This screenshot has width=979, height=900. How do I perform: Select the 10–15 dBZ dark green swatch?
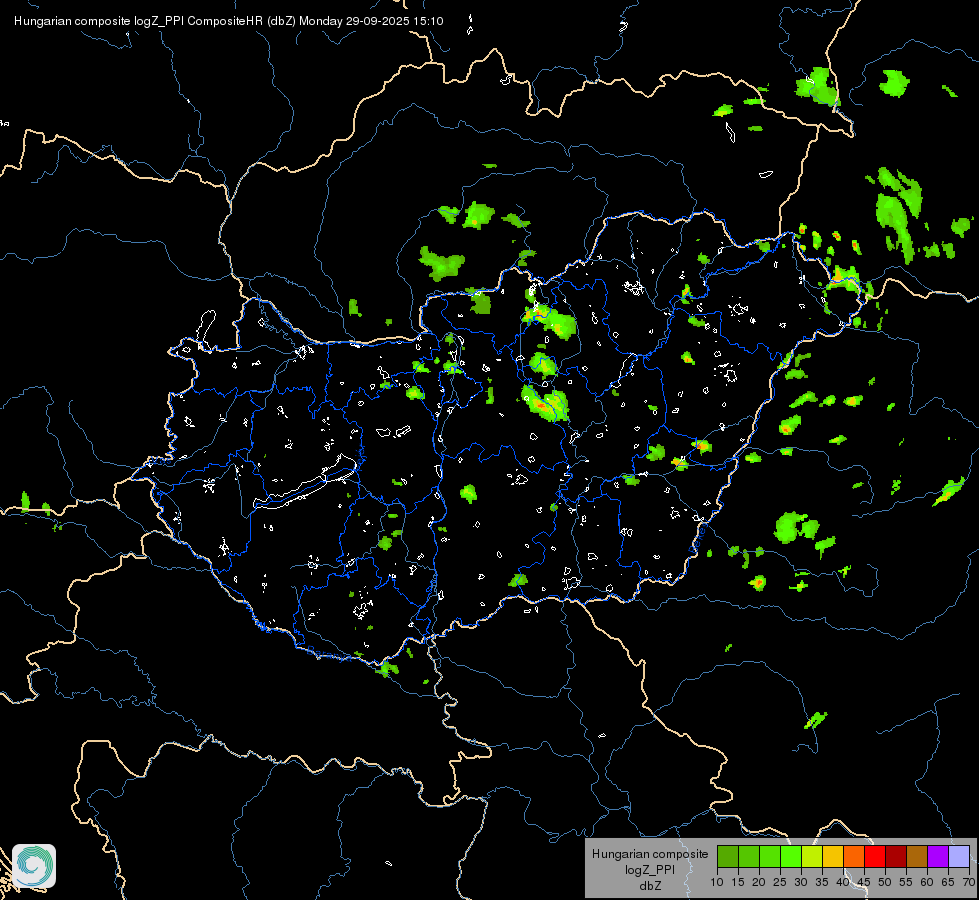728,856
